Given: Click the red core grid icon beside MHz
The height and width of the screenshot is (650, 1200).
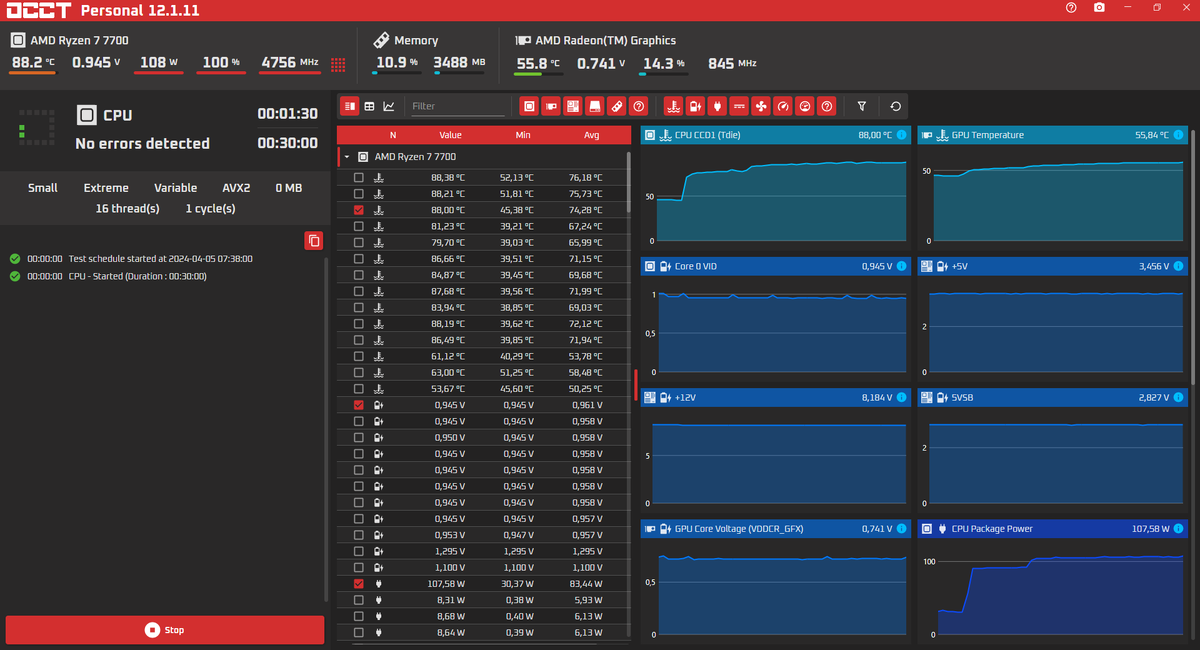Looking at the screenshot, I should point(338,64).
